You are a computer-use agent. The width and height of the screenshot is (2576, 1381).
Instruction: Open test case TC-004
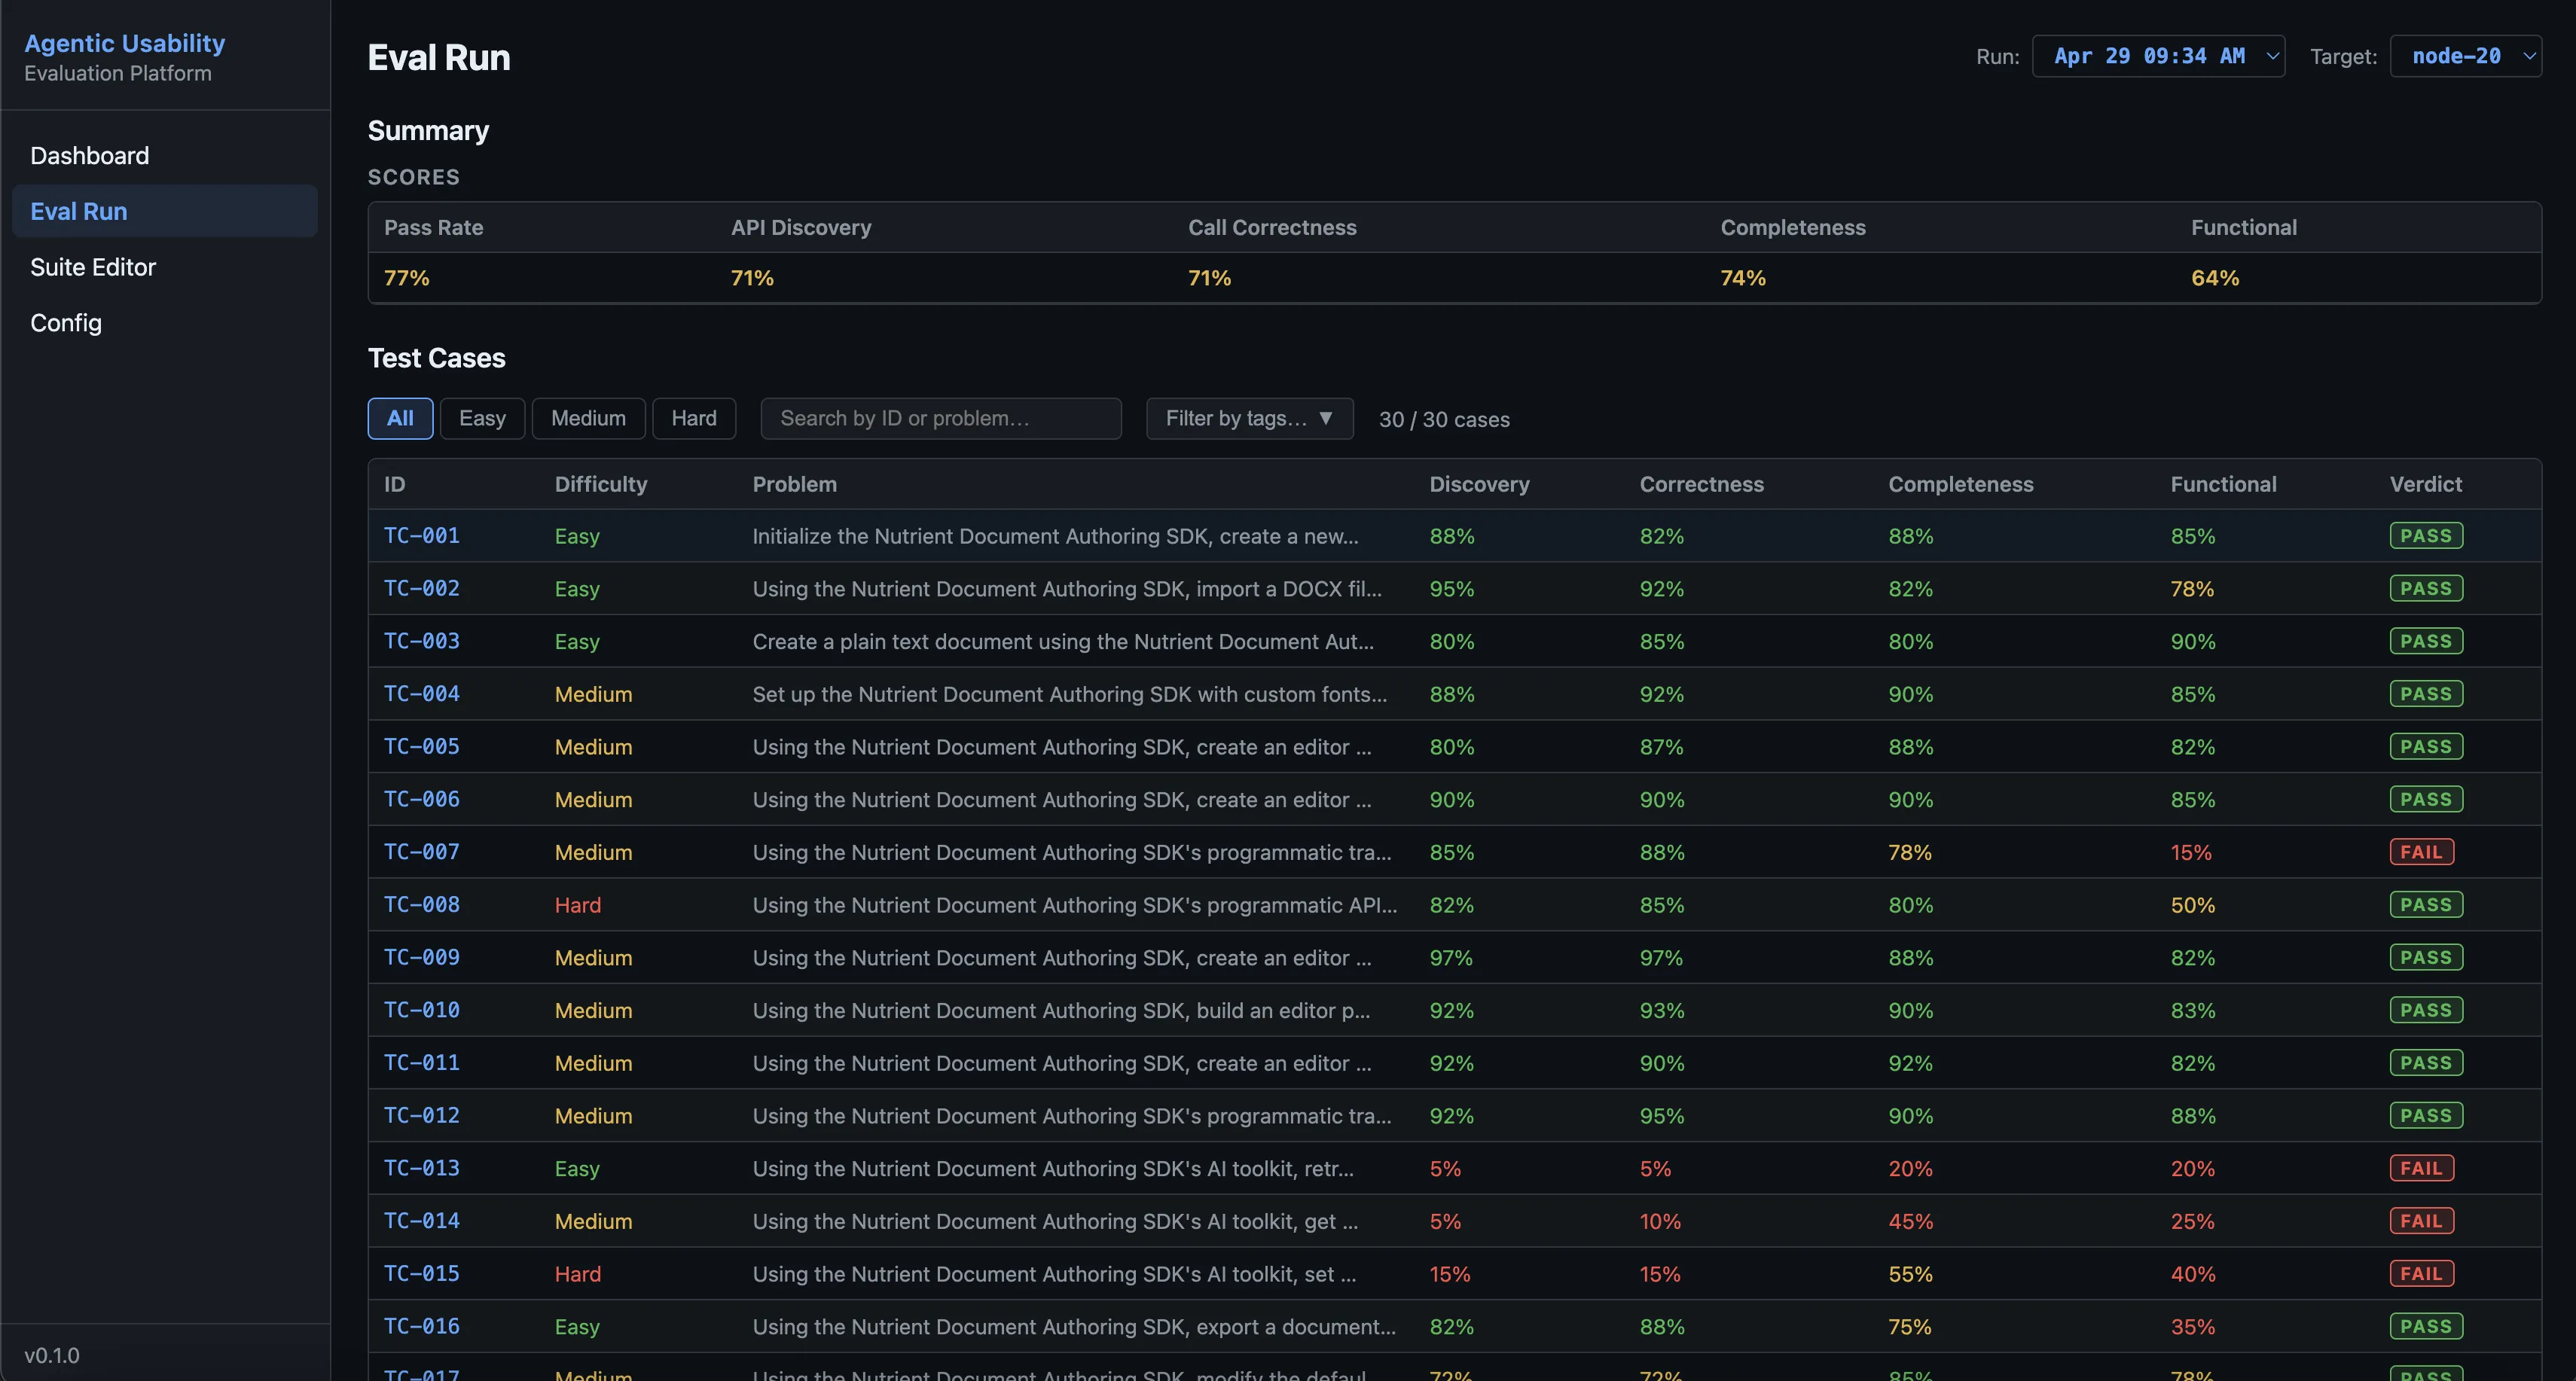[422, 693]
